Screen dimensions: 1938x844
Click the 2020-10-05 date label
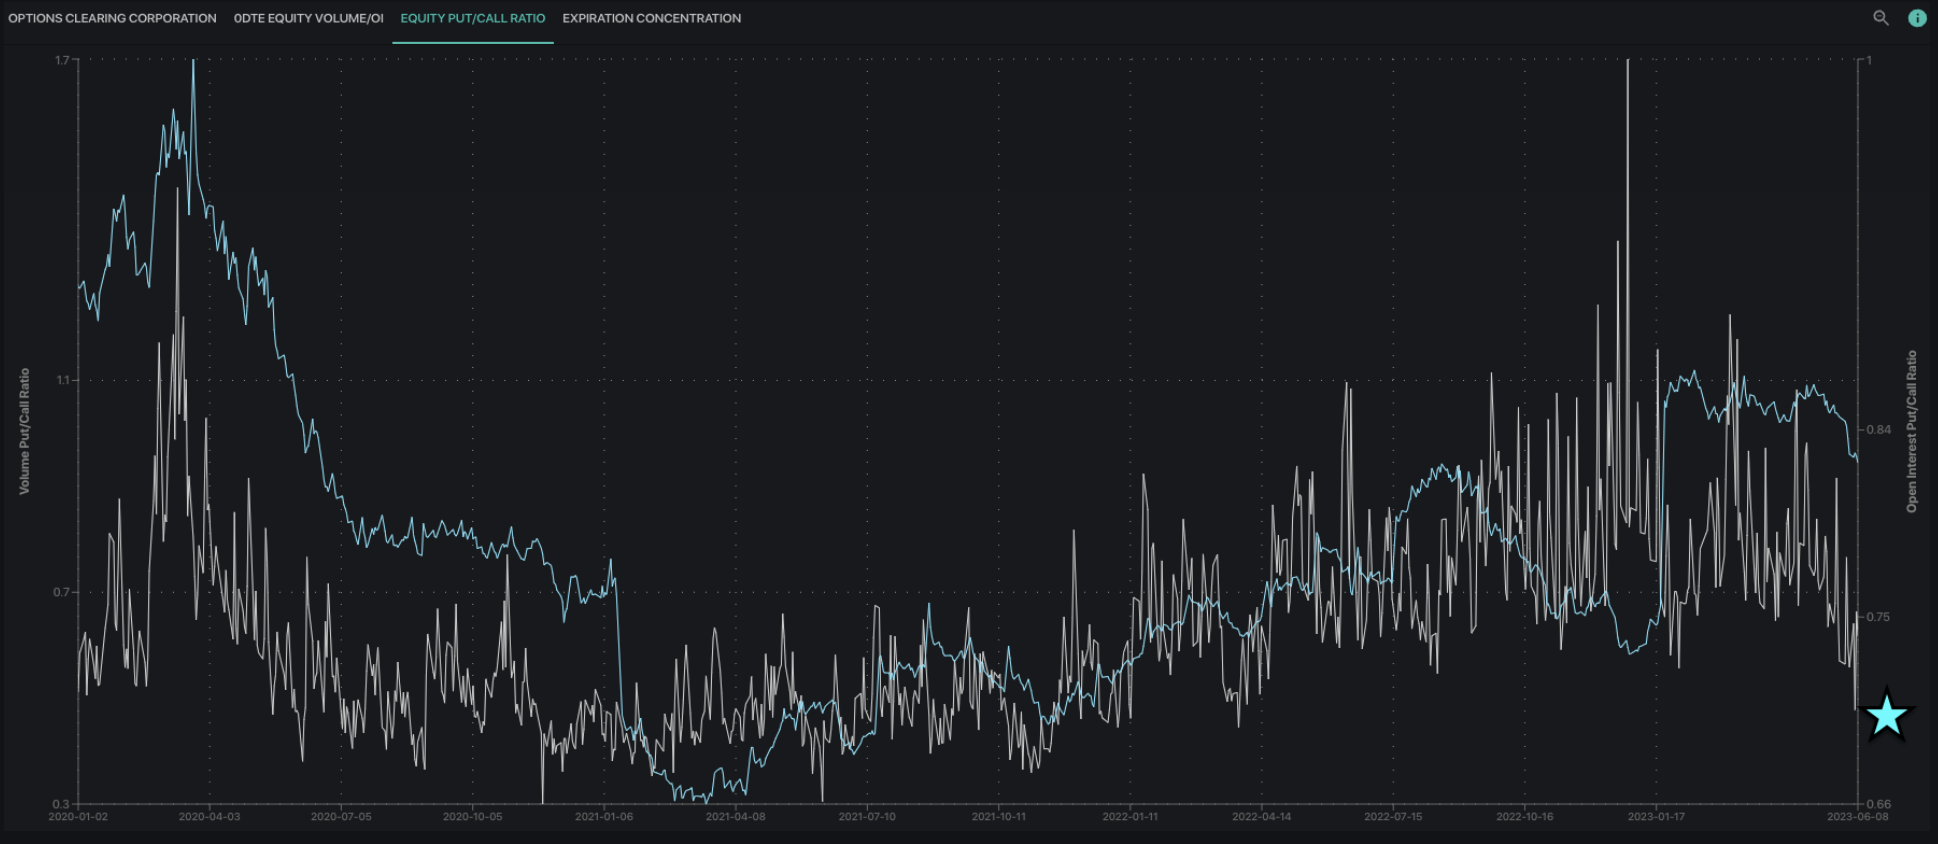473,817
